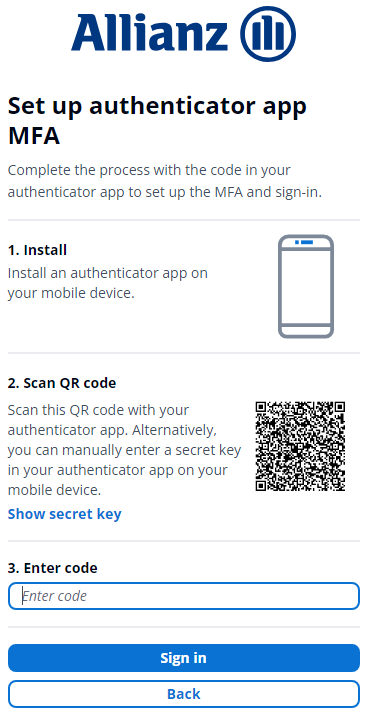Submit with the Sign in button
The width and height of the screenshot is (365, 716).
tap(184, 658)
